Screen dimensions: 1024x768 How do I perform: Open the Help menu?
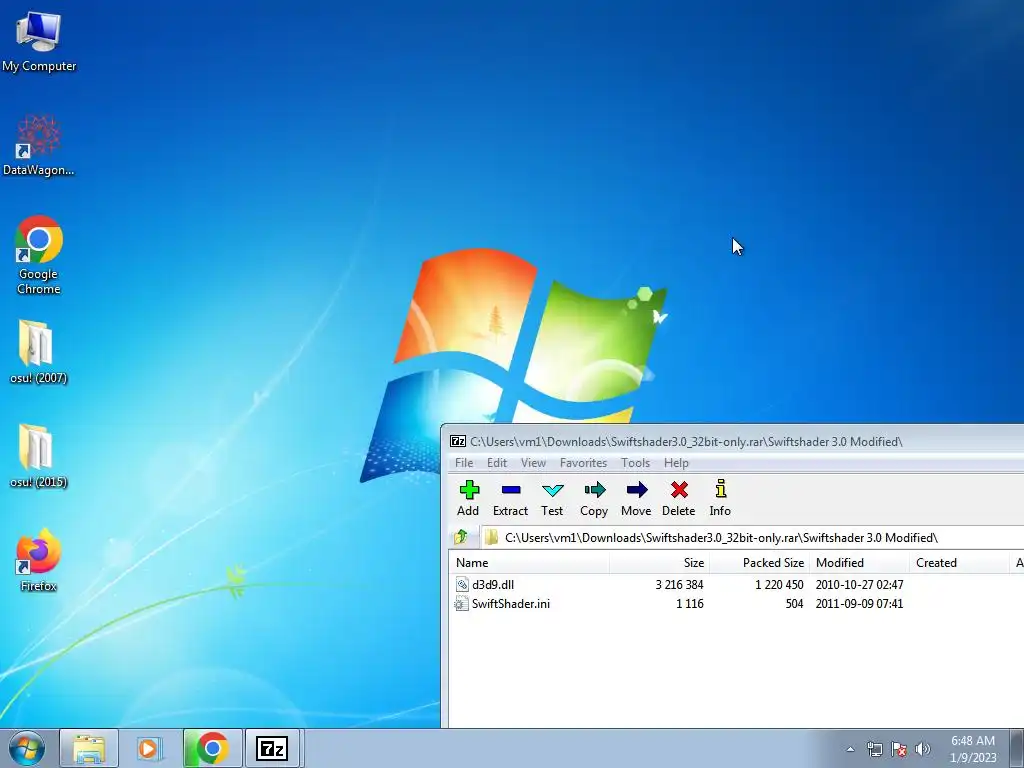click(x=677, y=462)
